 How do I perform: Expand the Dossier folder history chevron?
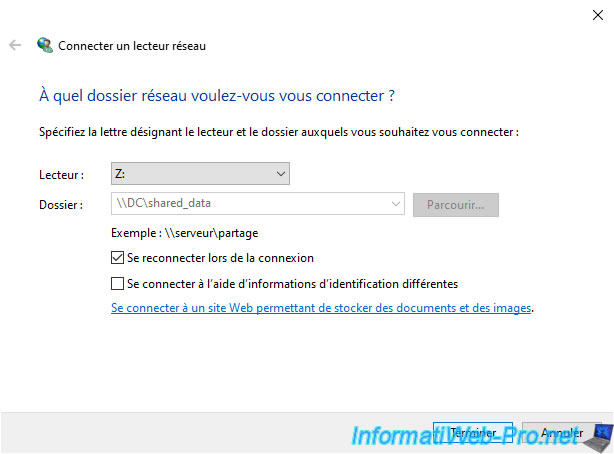tap(395, 204)
